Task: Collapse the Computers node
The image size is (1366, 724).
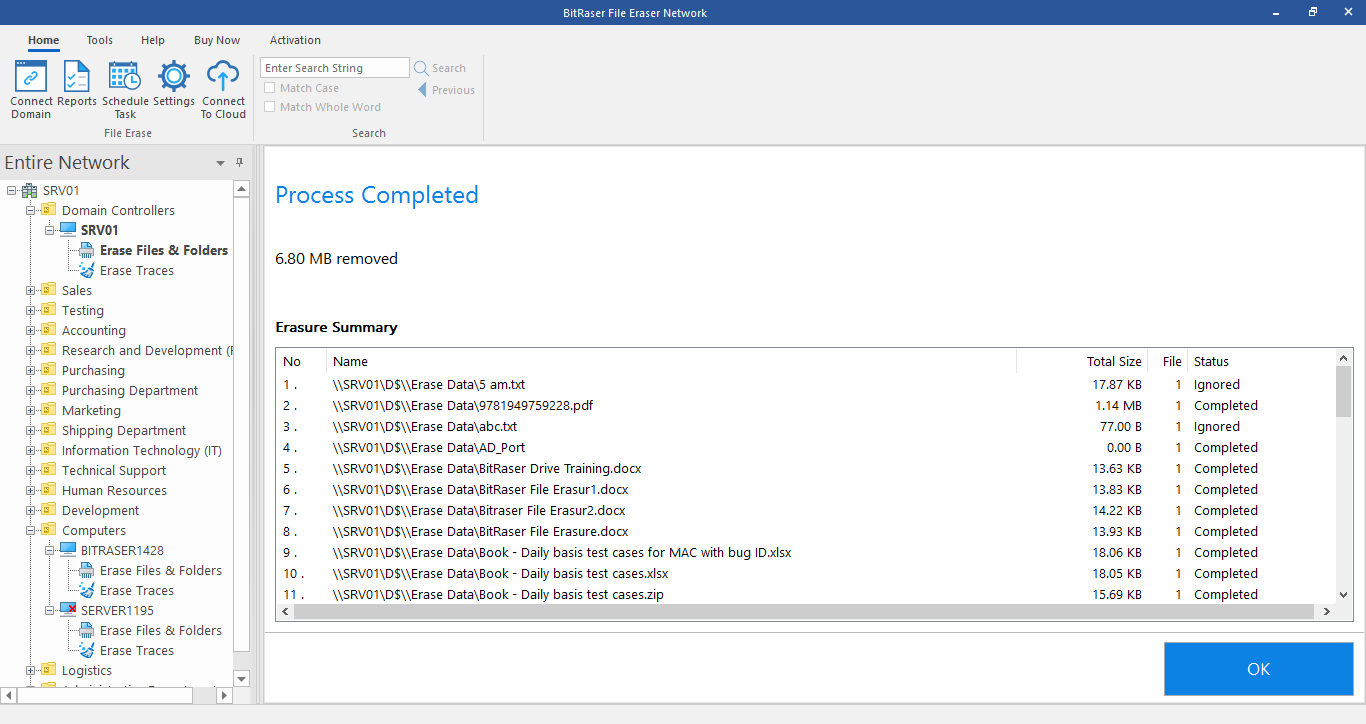Action: point(30,530)
